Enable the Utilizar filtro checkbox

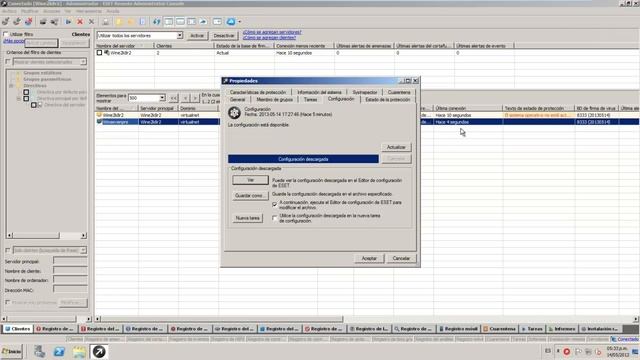[6, 34]
